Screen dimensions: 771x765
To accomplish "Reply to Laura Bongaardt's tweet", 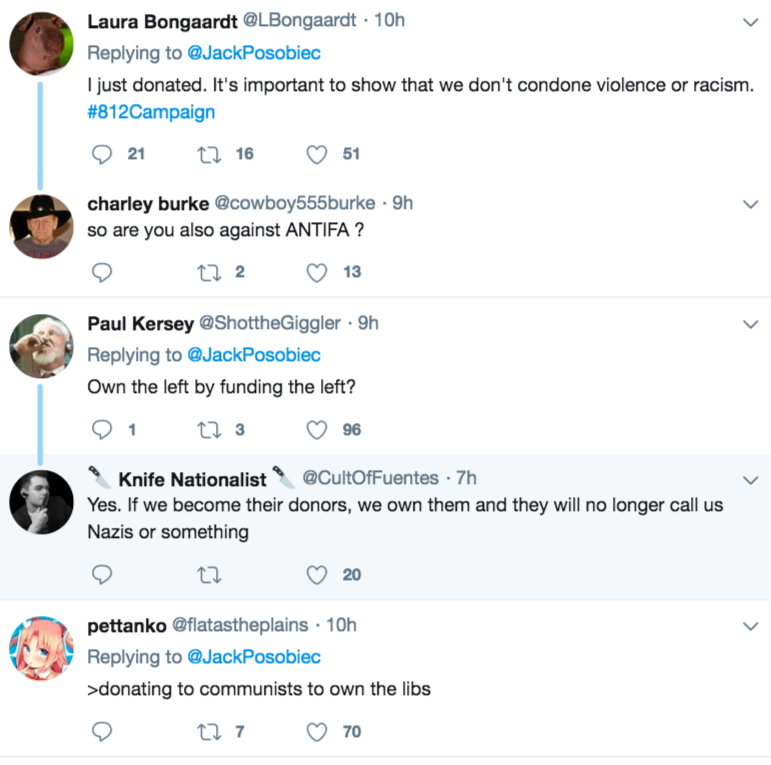I will point(102,154).
